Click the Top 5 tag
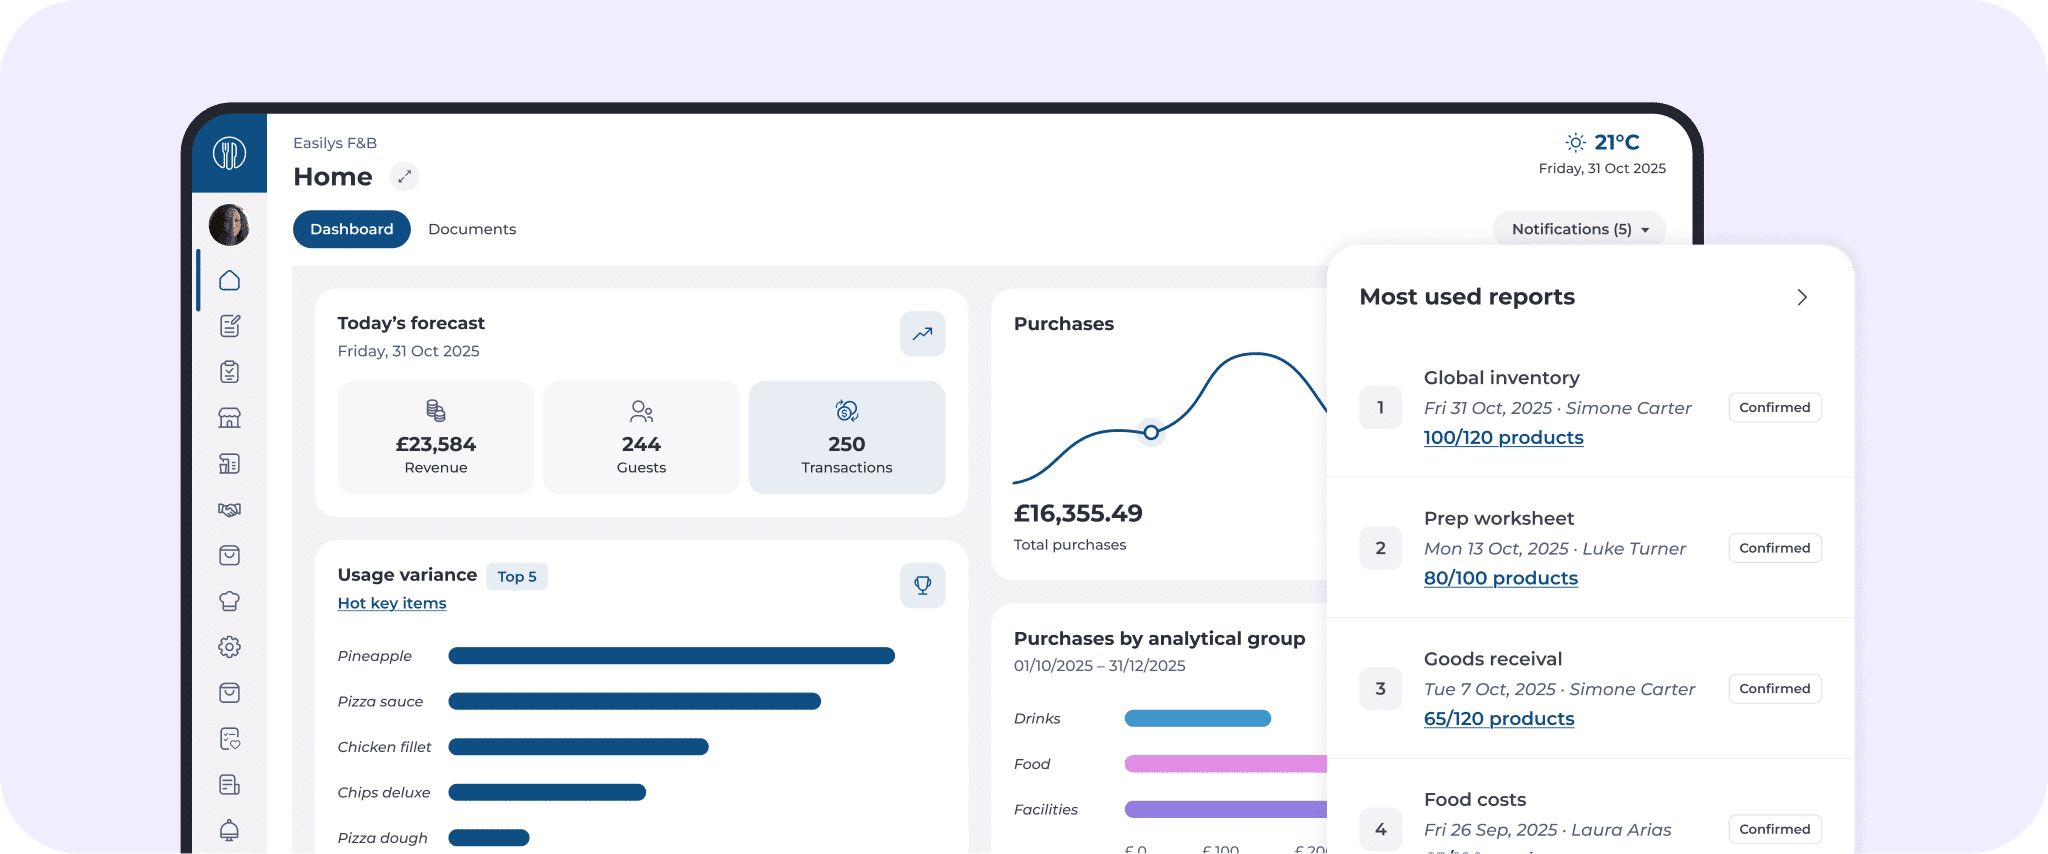 517,577
